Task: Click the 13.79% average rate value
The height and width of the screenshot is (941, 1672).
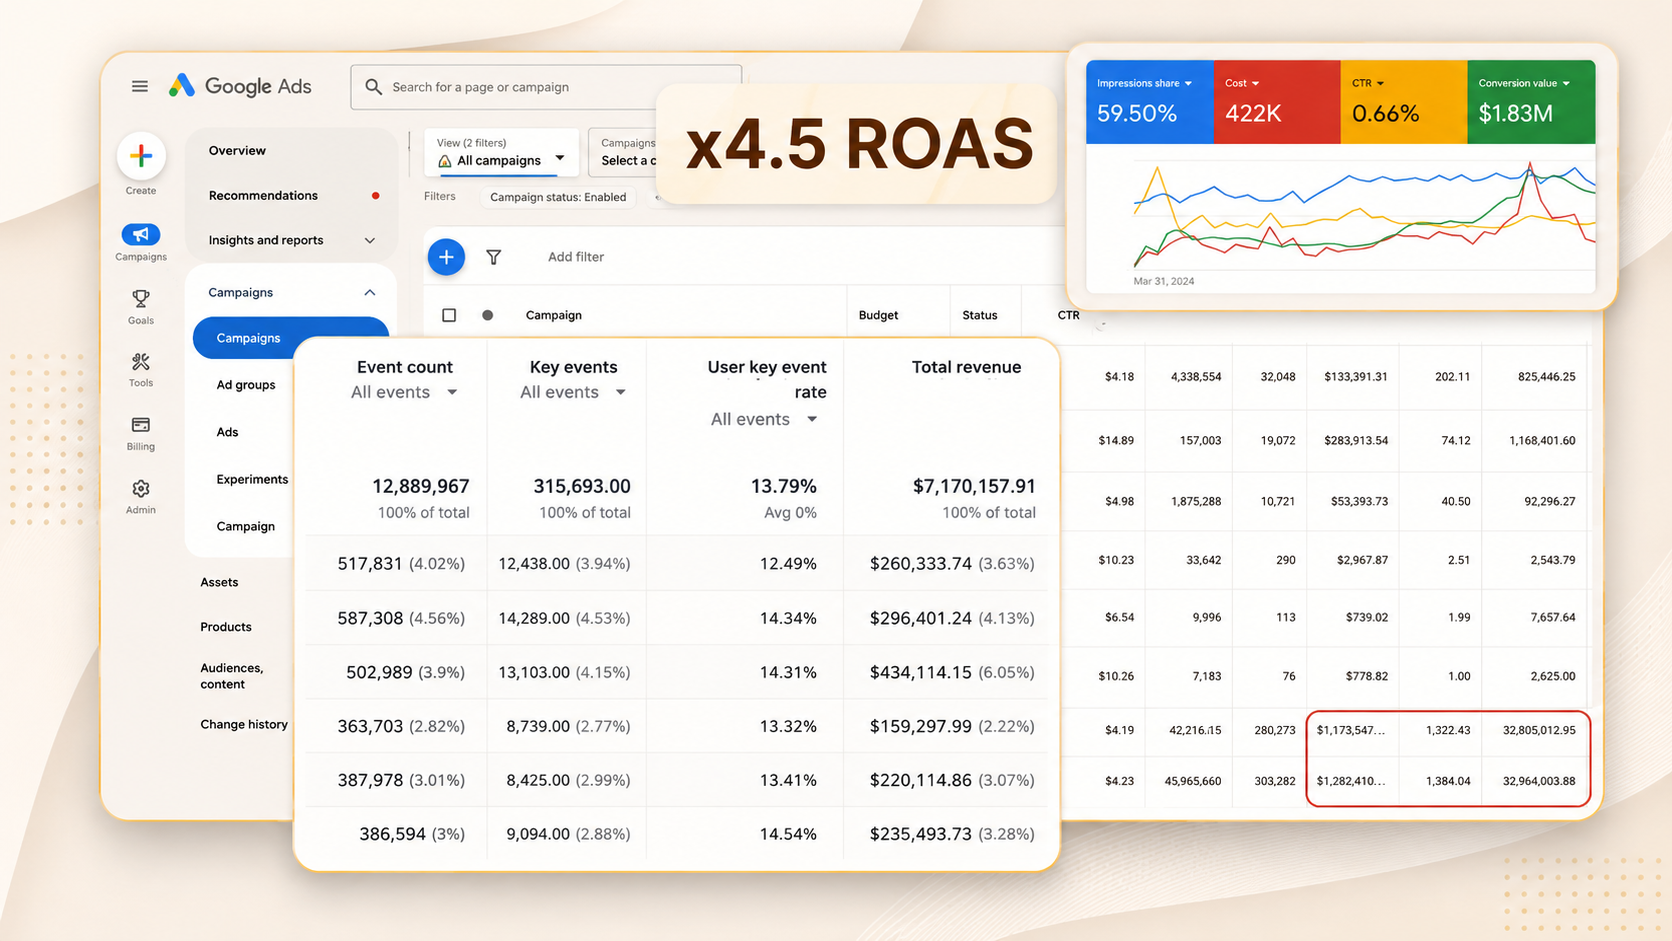Action: point(784,486)
